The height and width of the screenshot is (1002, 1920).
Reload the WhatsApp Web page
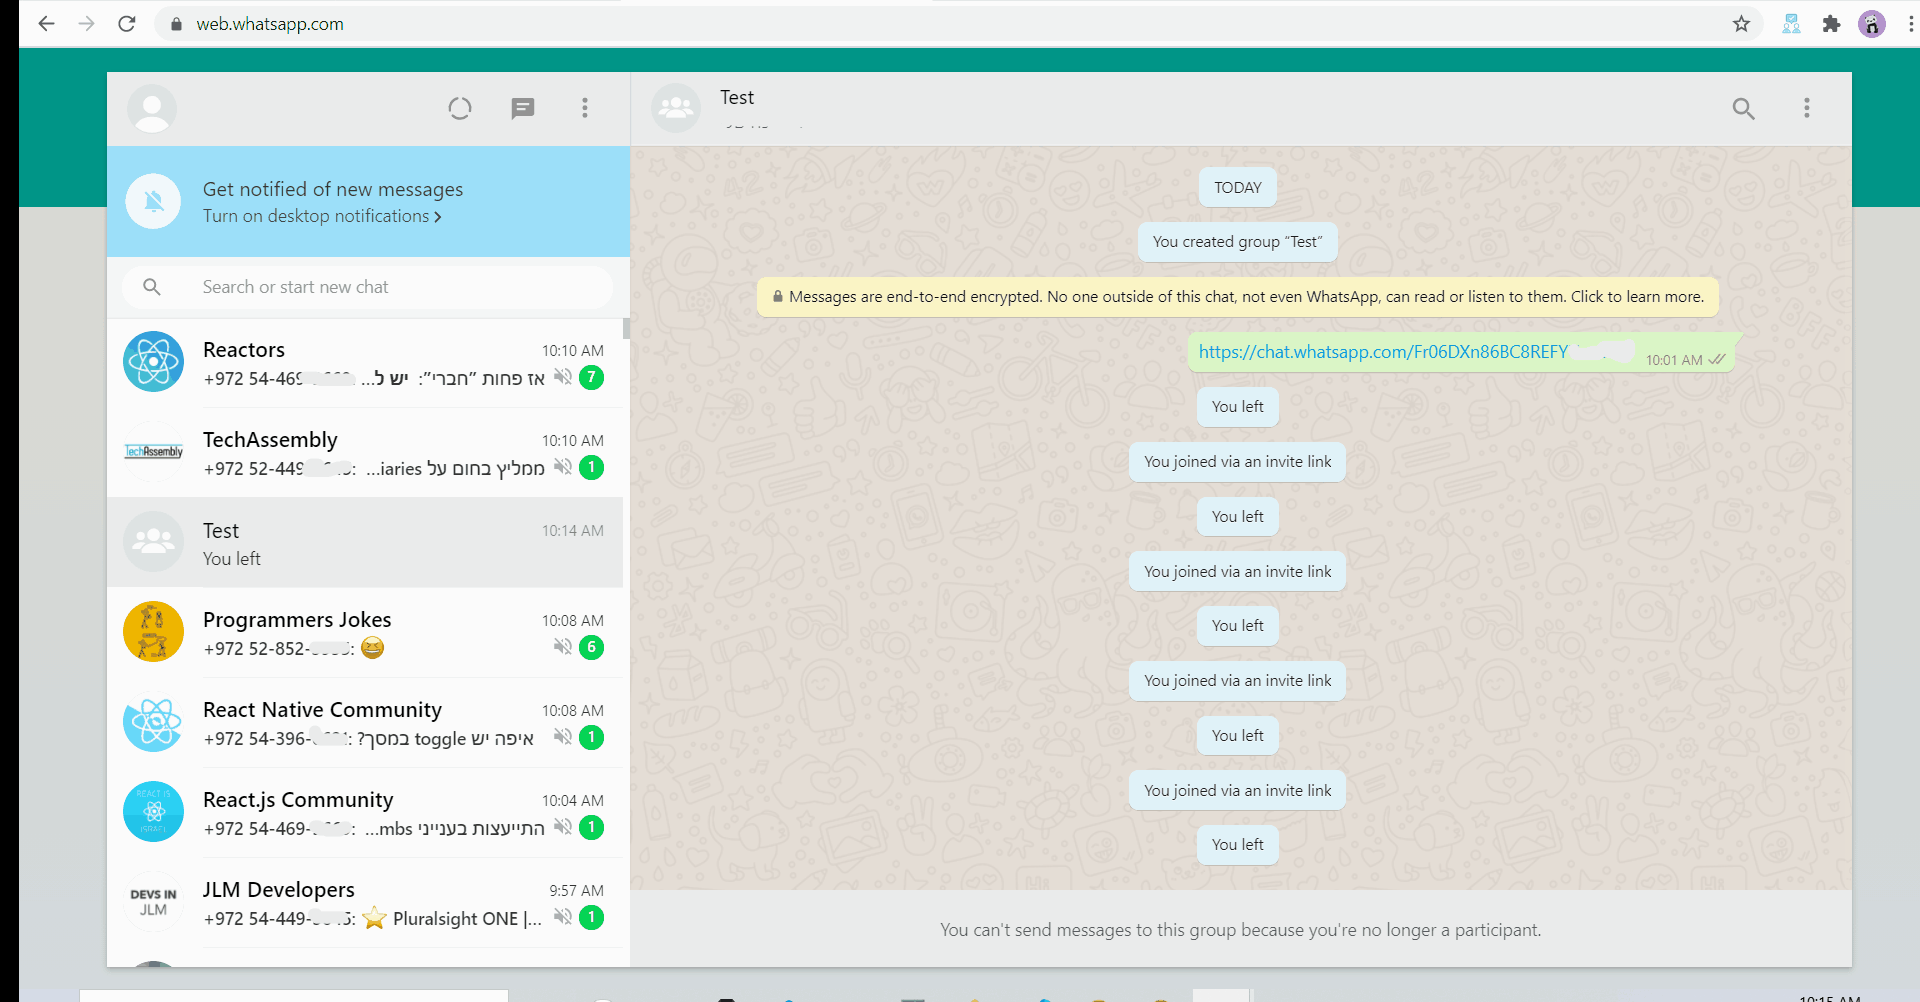[126, 23]
